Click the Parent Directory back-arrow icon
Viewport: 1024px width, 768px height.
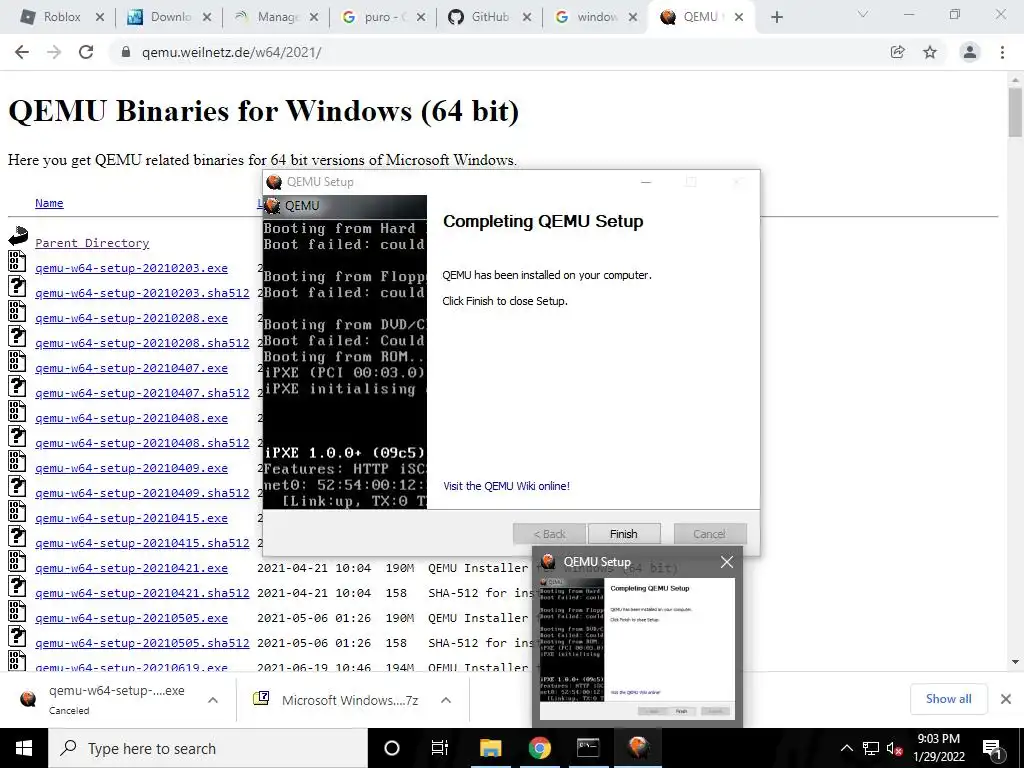click(18, 236)
